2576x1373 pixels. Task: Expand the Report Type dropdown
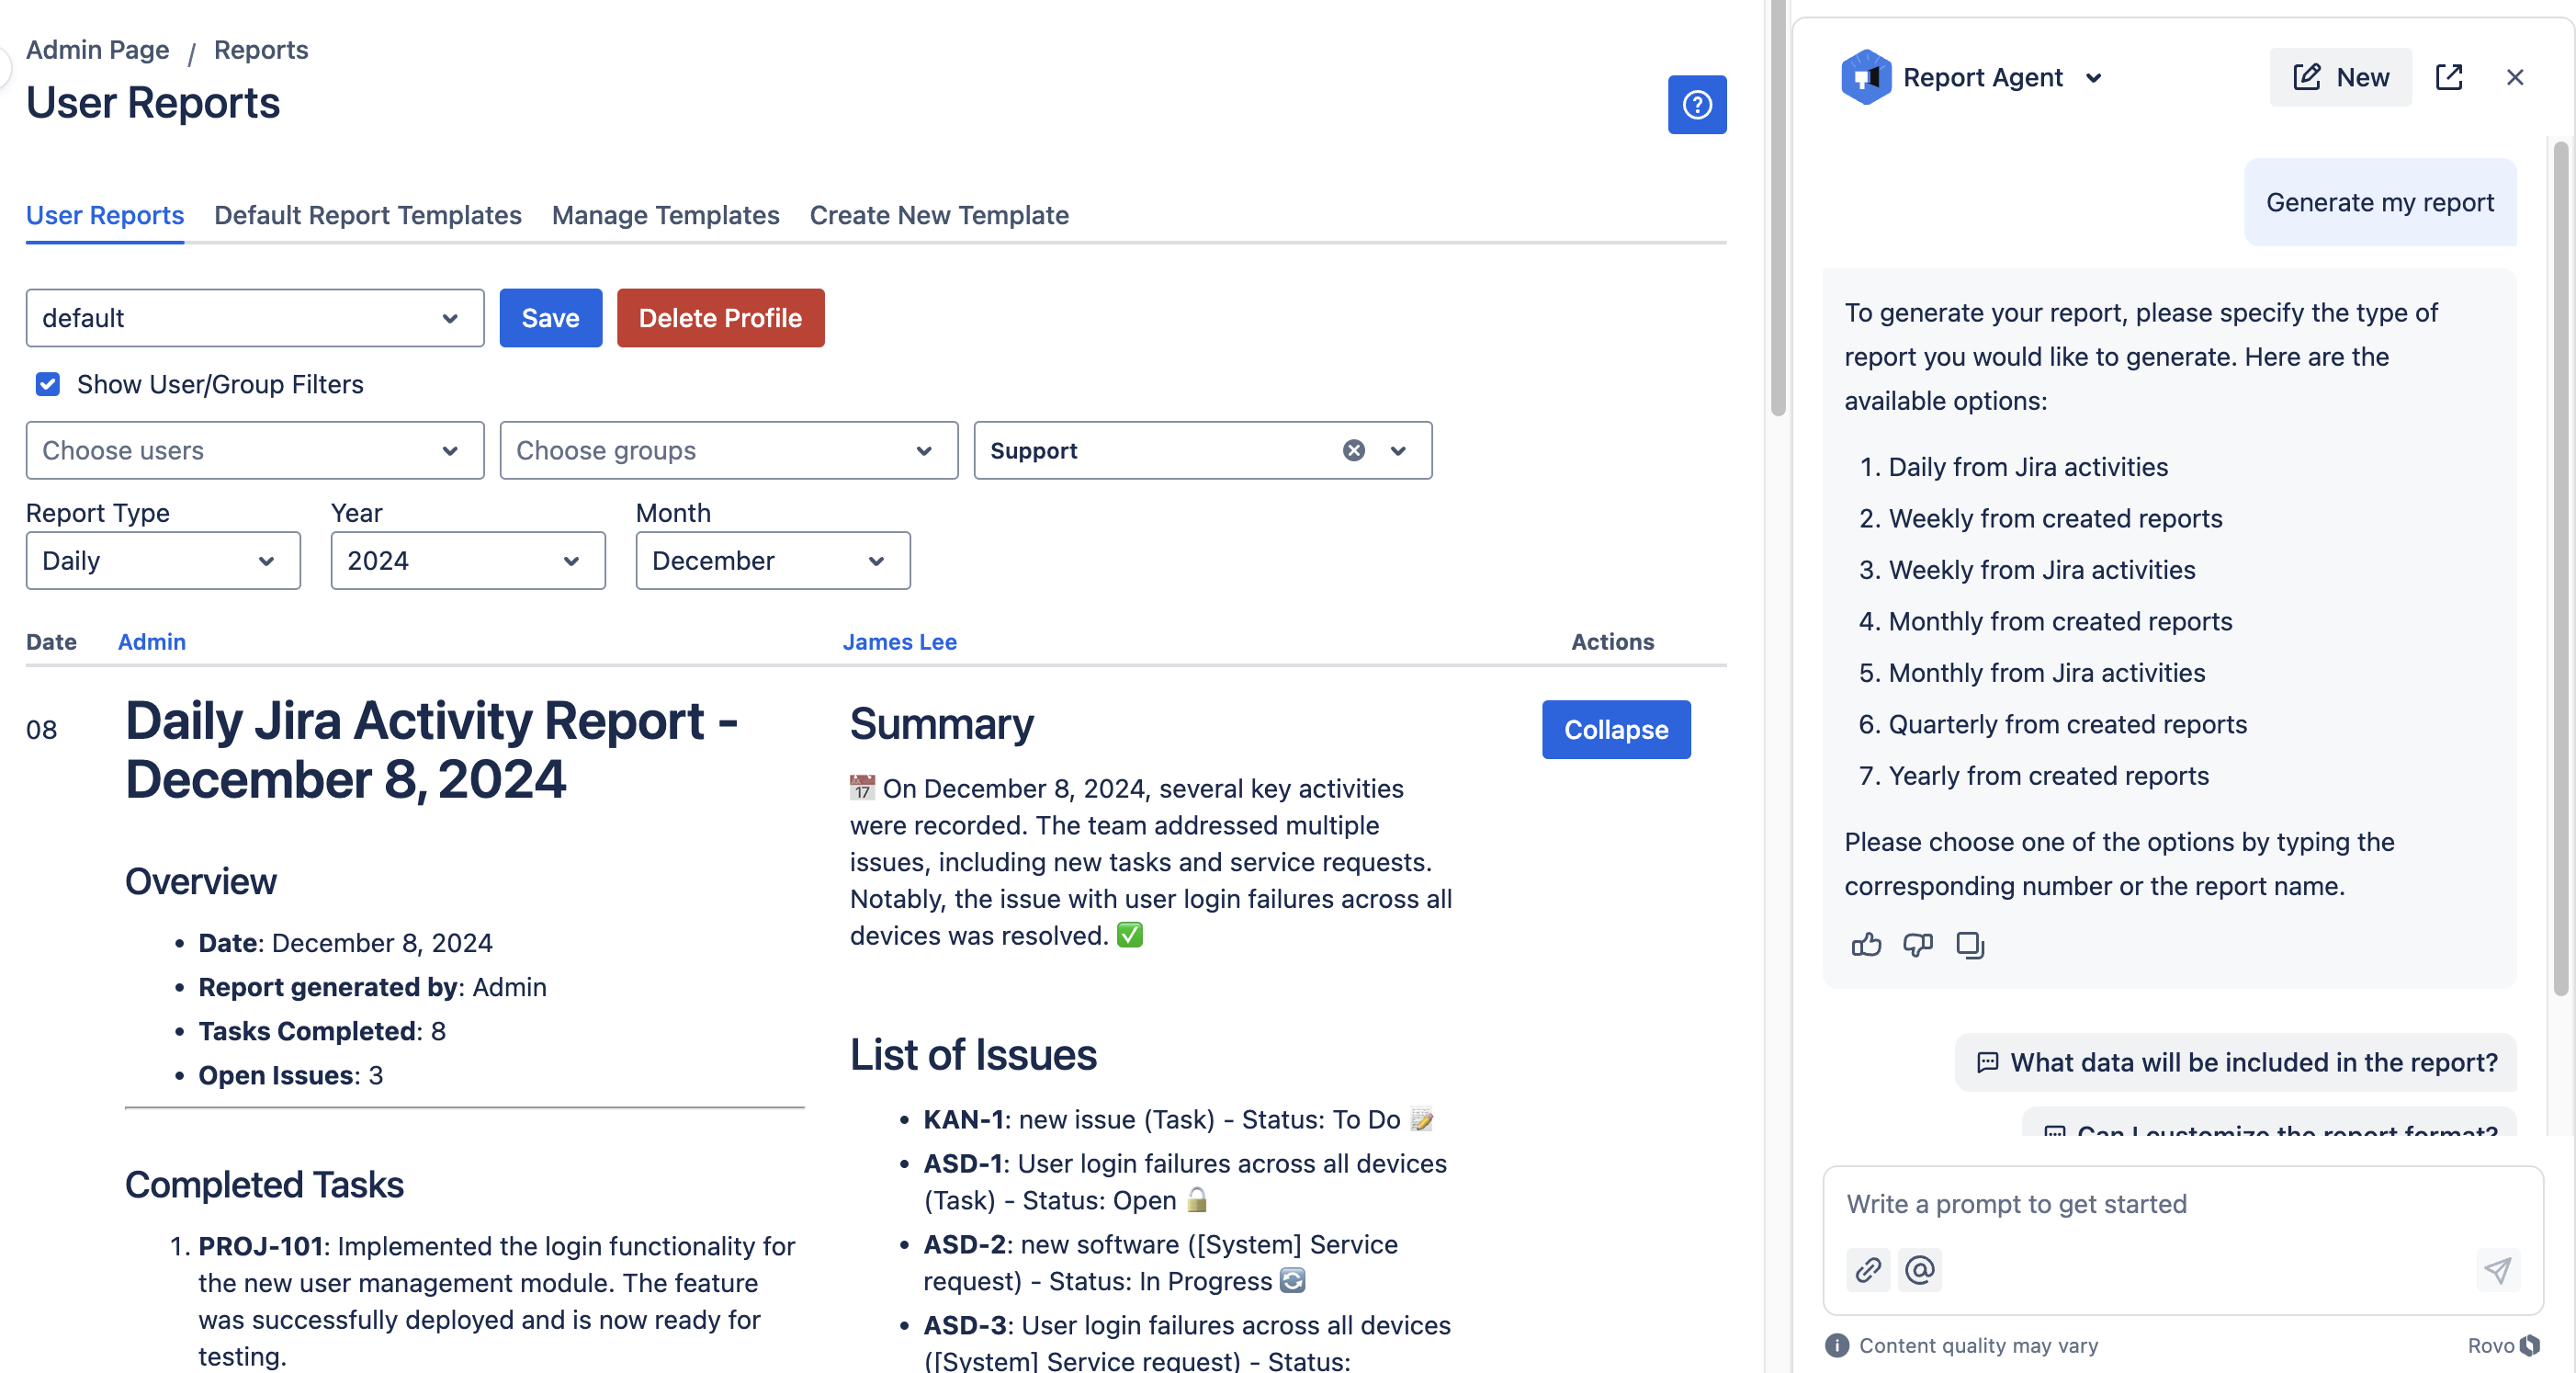click(162, 560)
